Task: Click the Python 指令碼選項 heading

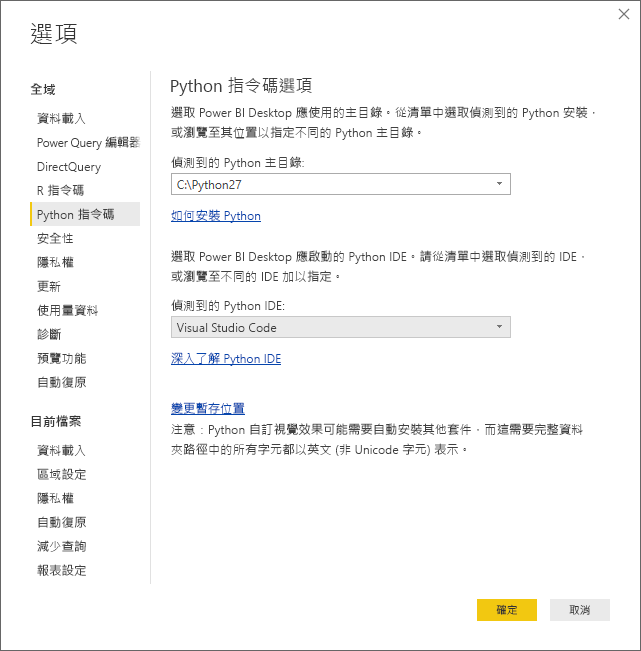Action: (x=241, y=86)
